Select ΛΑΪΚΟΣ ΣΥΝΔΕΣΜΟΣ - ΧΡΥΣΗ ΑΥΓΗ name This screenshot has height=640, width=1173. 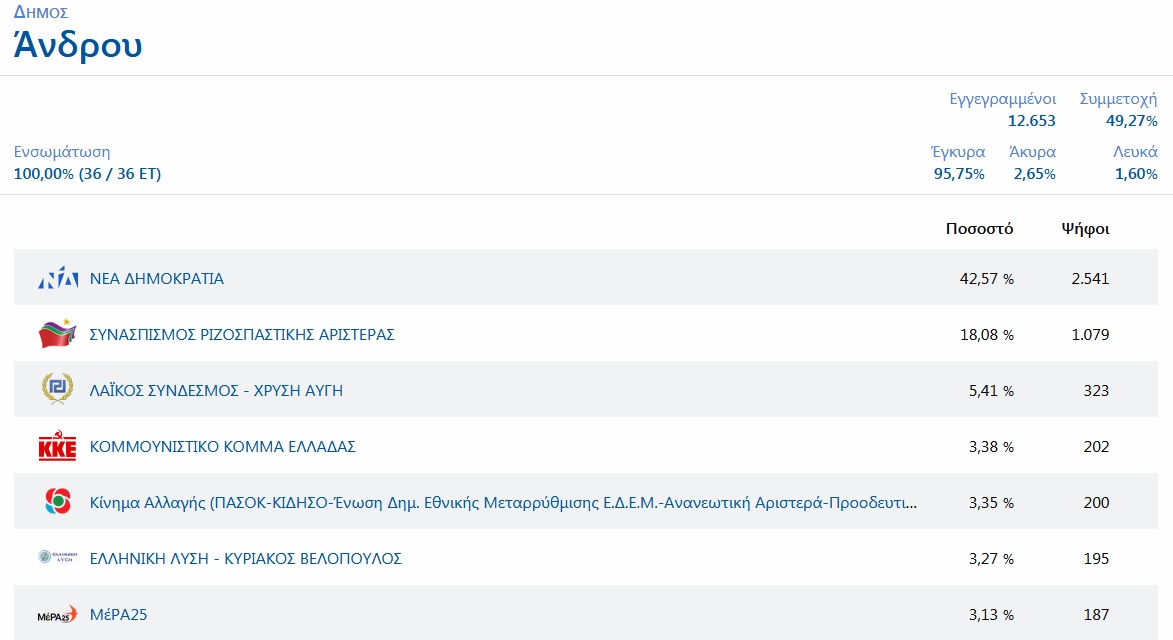point(216,391)
